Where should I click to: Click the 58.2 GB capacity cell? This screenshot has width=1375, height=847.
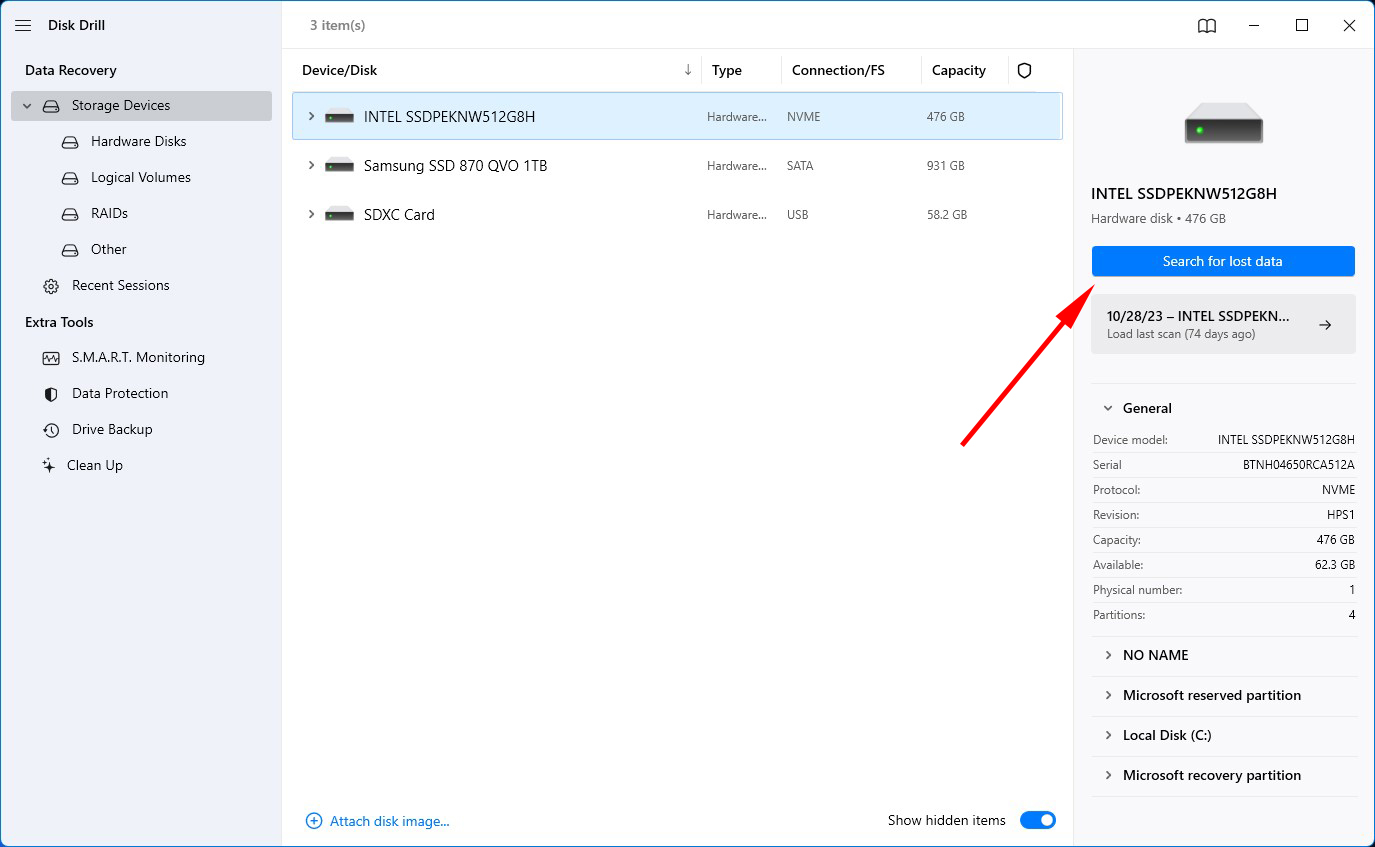click(x=947, y=215)
